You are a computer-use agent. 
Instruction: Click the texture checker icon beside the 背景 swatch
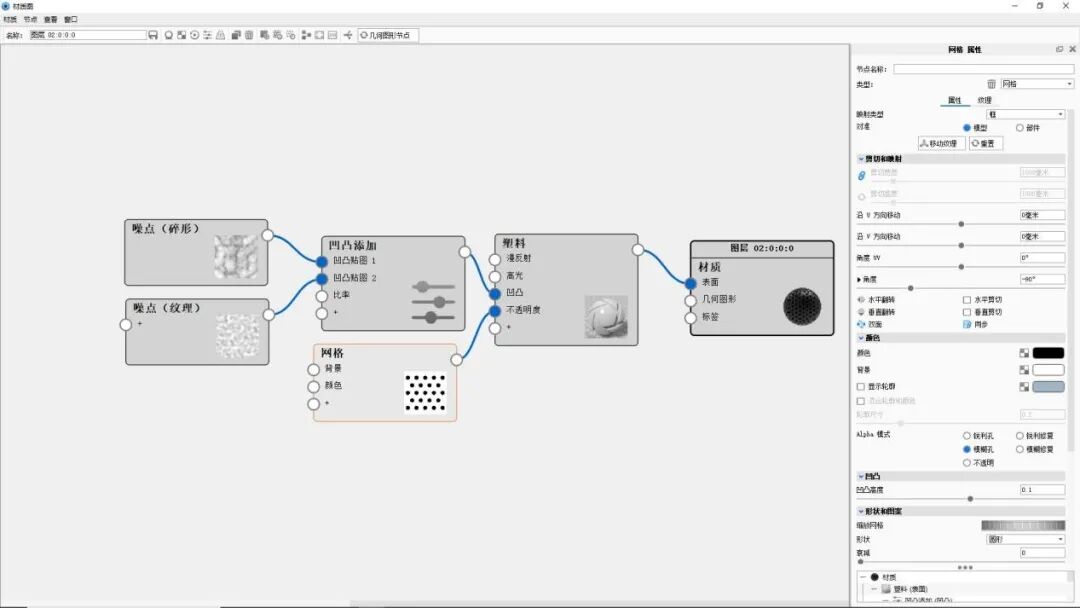click(1024, 369)
